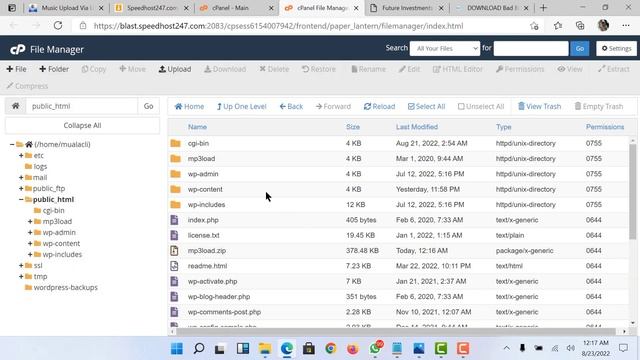Open the Upload tool
The height and width of the screenshot is (360, 640).
175,69
